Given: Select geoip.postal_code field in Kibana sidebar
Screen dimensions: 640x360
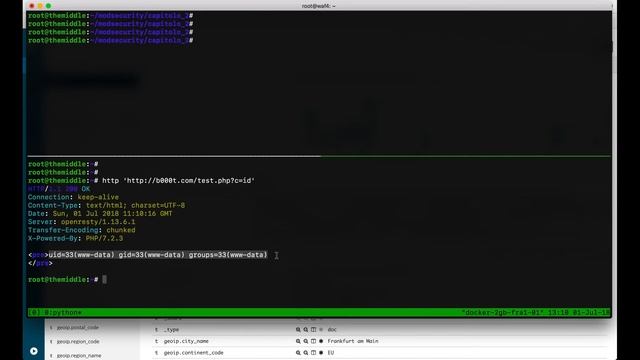Looking at the screenshot, I should 78,327.
